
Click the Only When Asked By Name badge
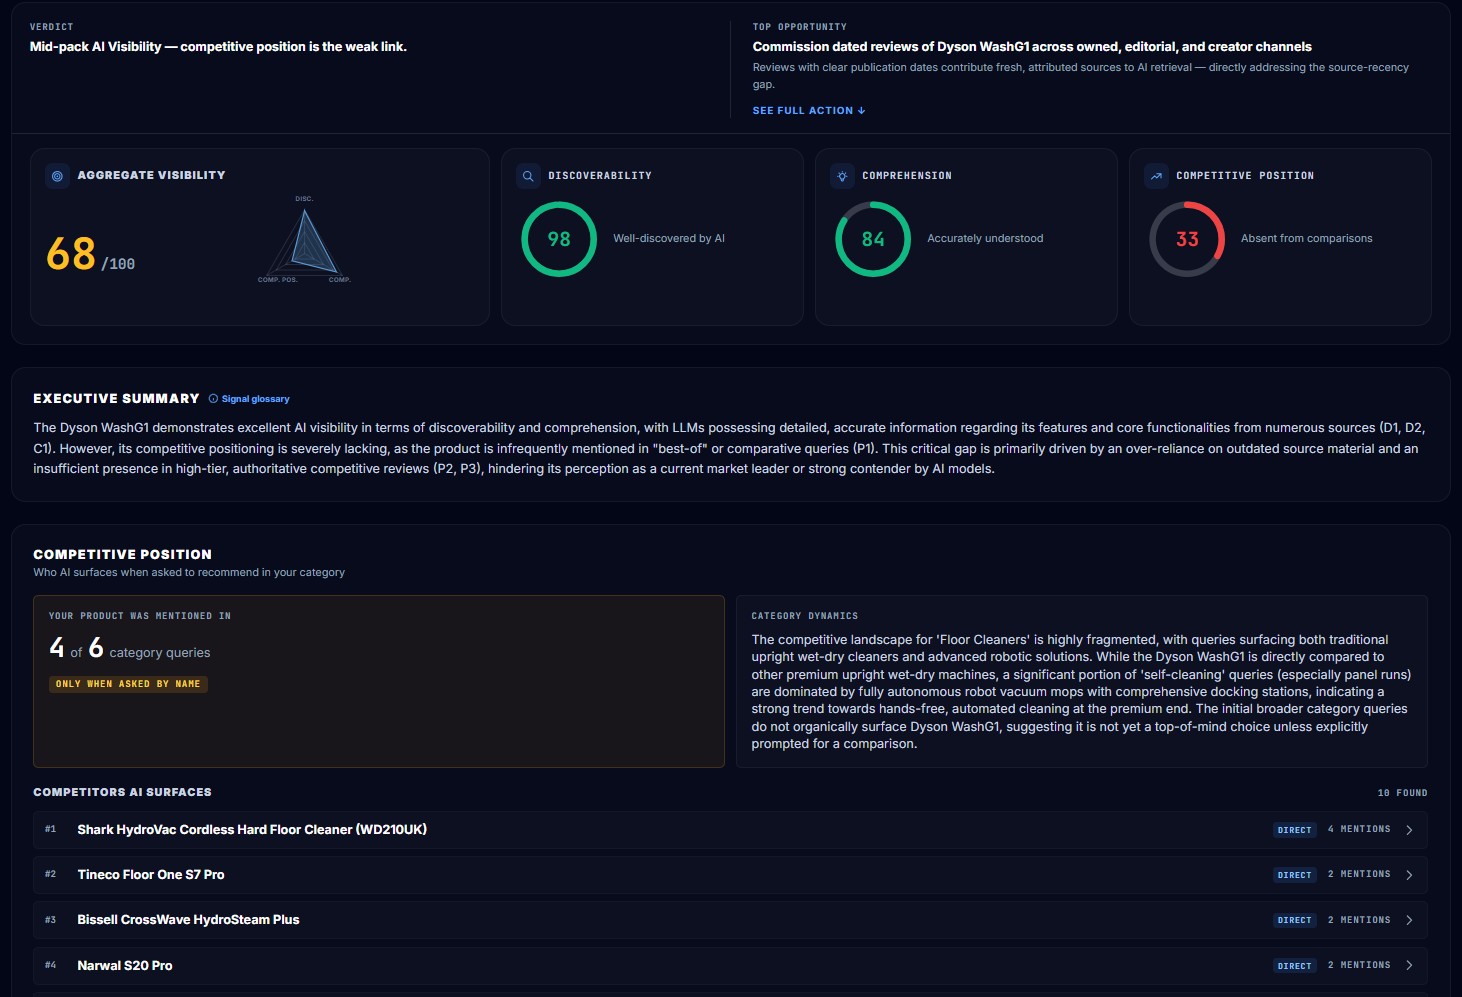128,684
